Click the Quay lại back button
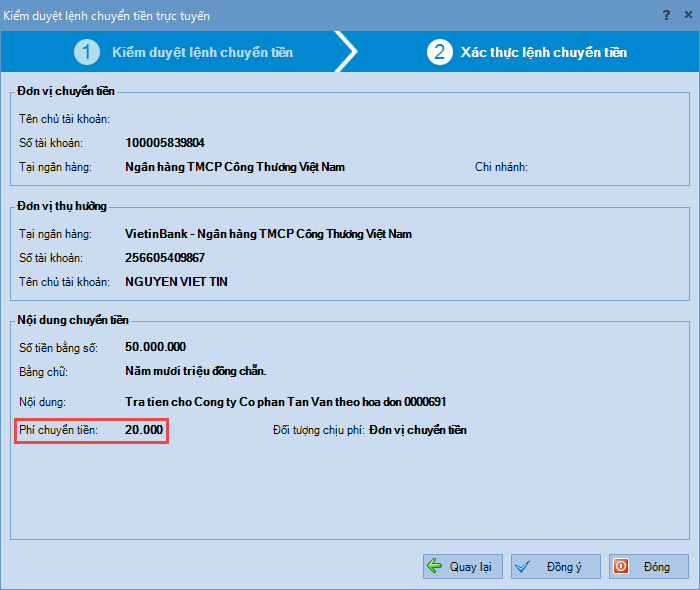 [x=462, y=566]
